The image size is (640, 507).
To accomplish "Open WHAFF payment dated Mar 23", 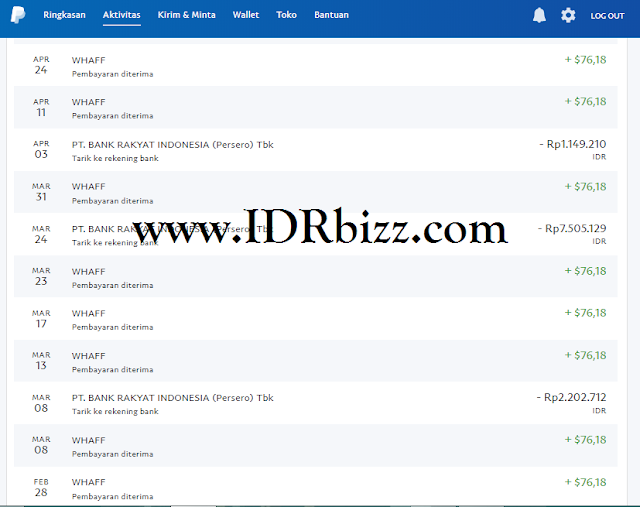I will point(316,276).
